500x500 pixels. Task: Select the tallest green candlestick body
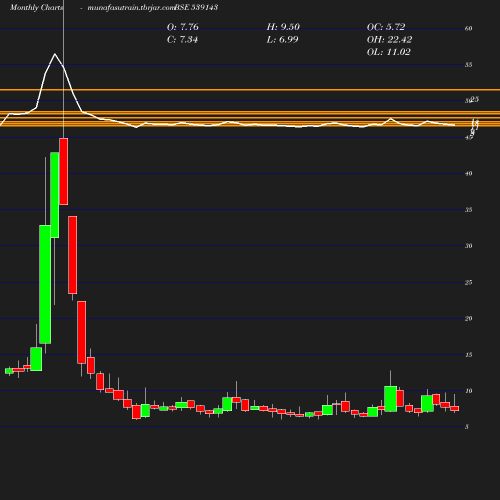pos(45,284)
